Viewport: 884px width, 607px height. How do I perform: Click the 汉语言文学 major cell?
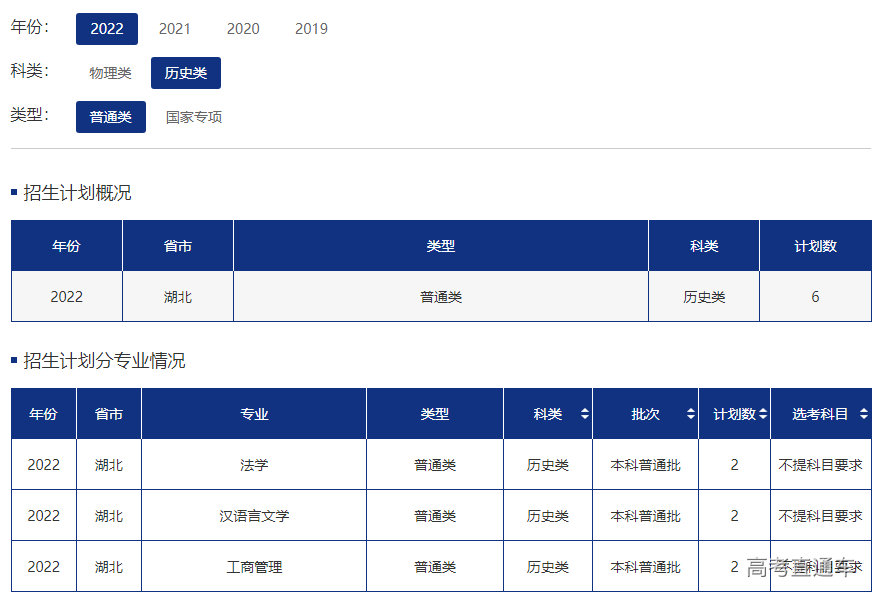(254, 516)
